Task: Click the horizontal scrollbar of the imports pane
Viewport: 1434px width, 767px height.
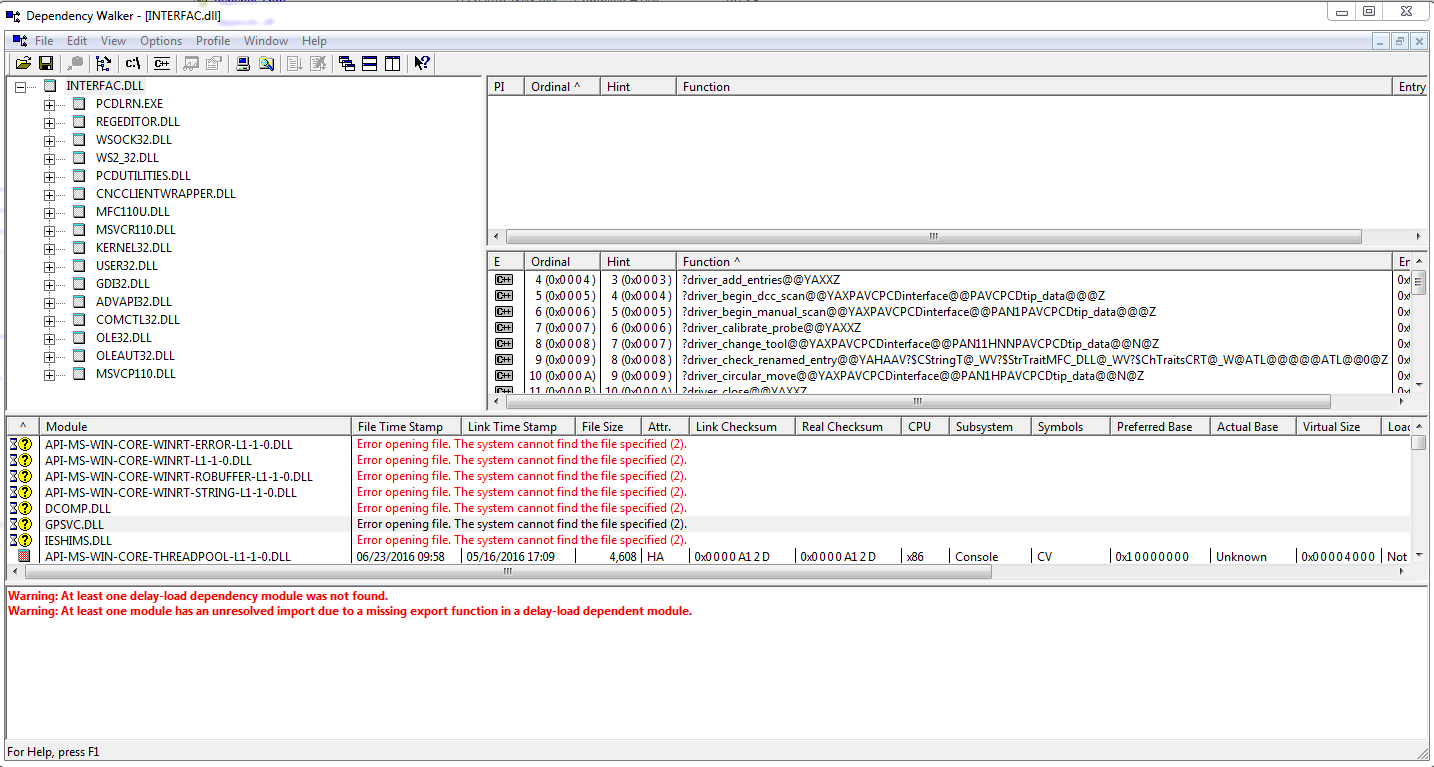Action: point(933,237)
